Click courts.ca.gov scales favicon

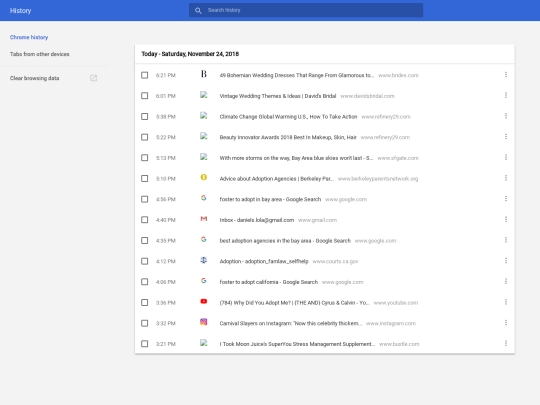point(204,260)
